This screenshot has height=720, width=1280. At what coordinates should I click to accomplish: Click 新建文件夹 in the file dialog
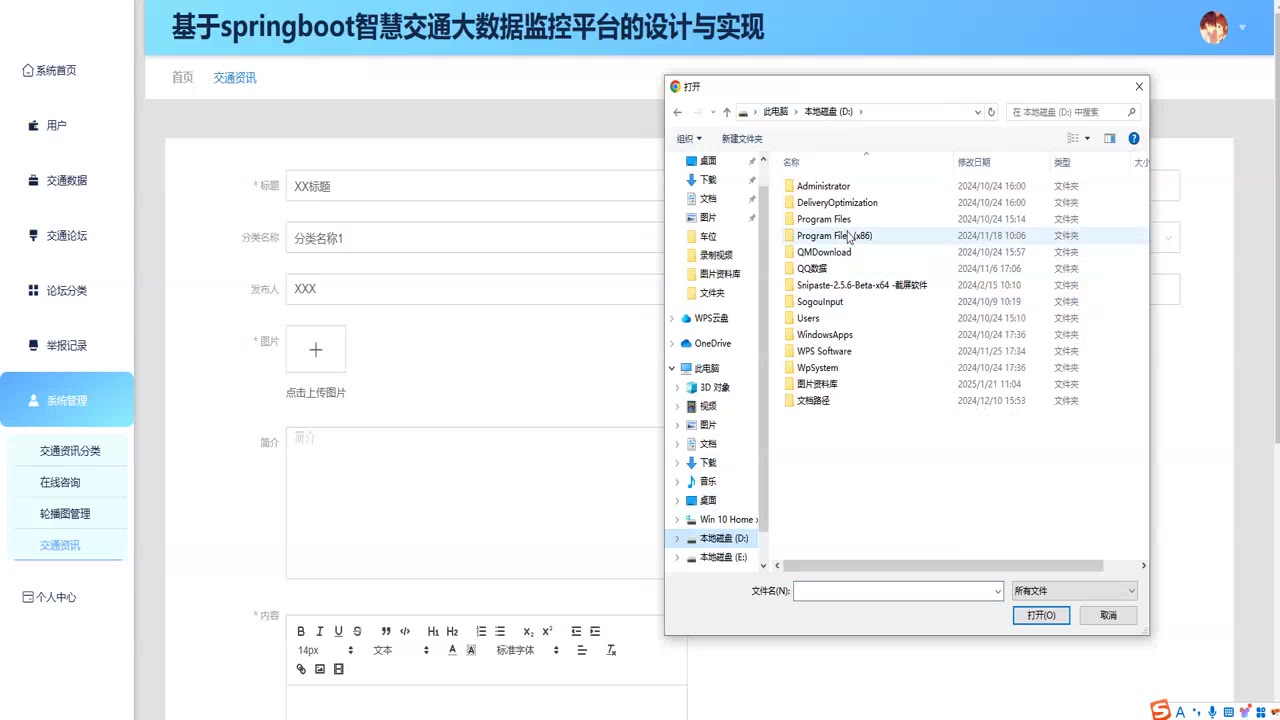[x=742, y=139]
